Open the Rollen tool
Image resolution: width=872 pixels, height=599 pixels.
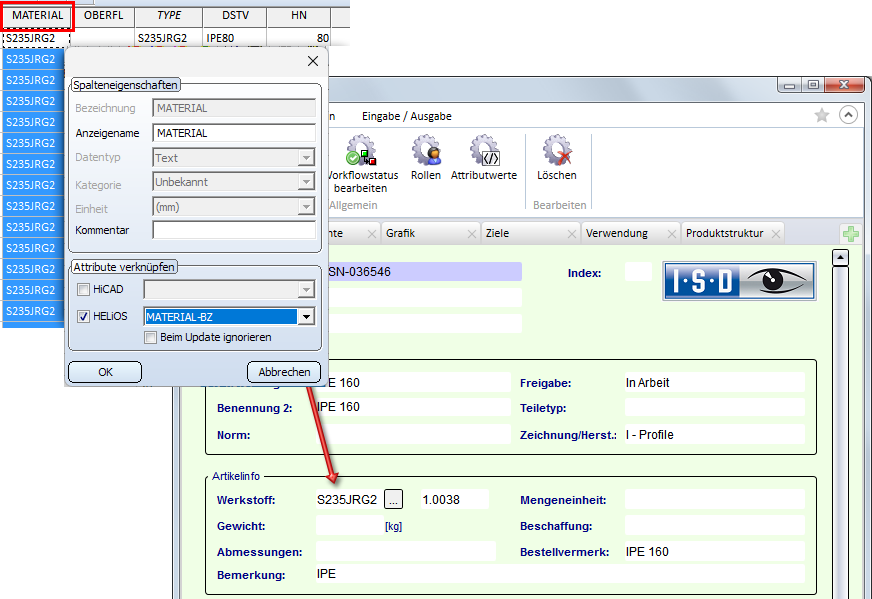pos(426,151)
